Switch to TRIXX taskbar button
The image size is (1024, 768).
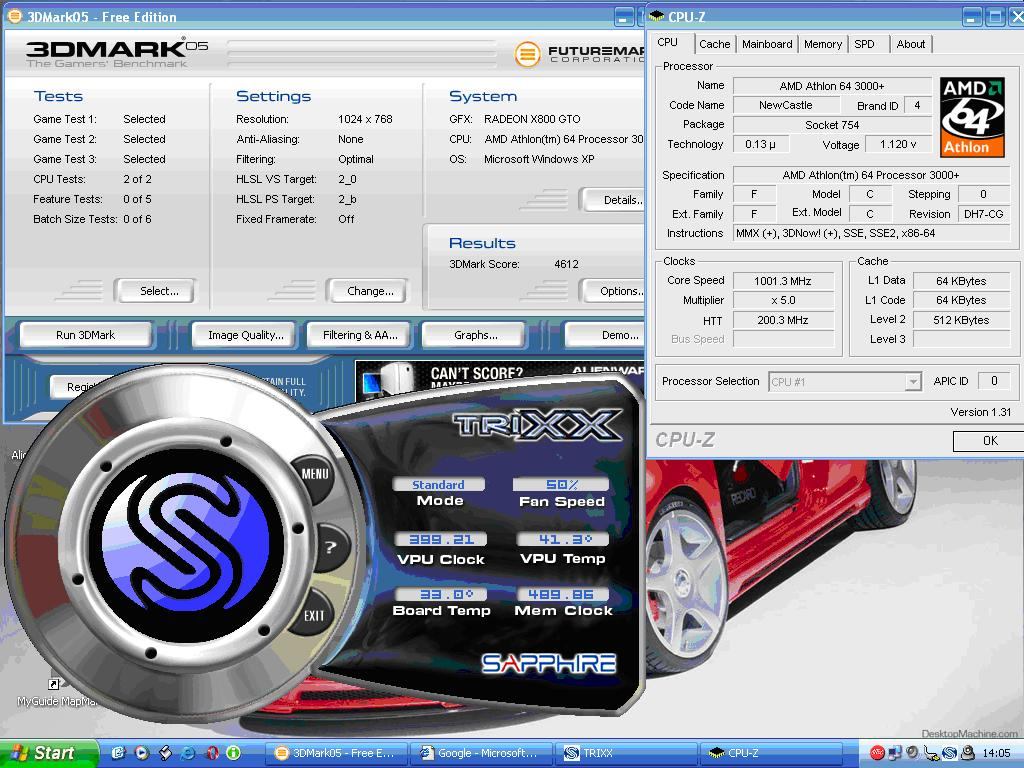click(x=627, y=753)
